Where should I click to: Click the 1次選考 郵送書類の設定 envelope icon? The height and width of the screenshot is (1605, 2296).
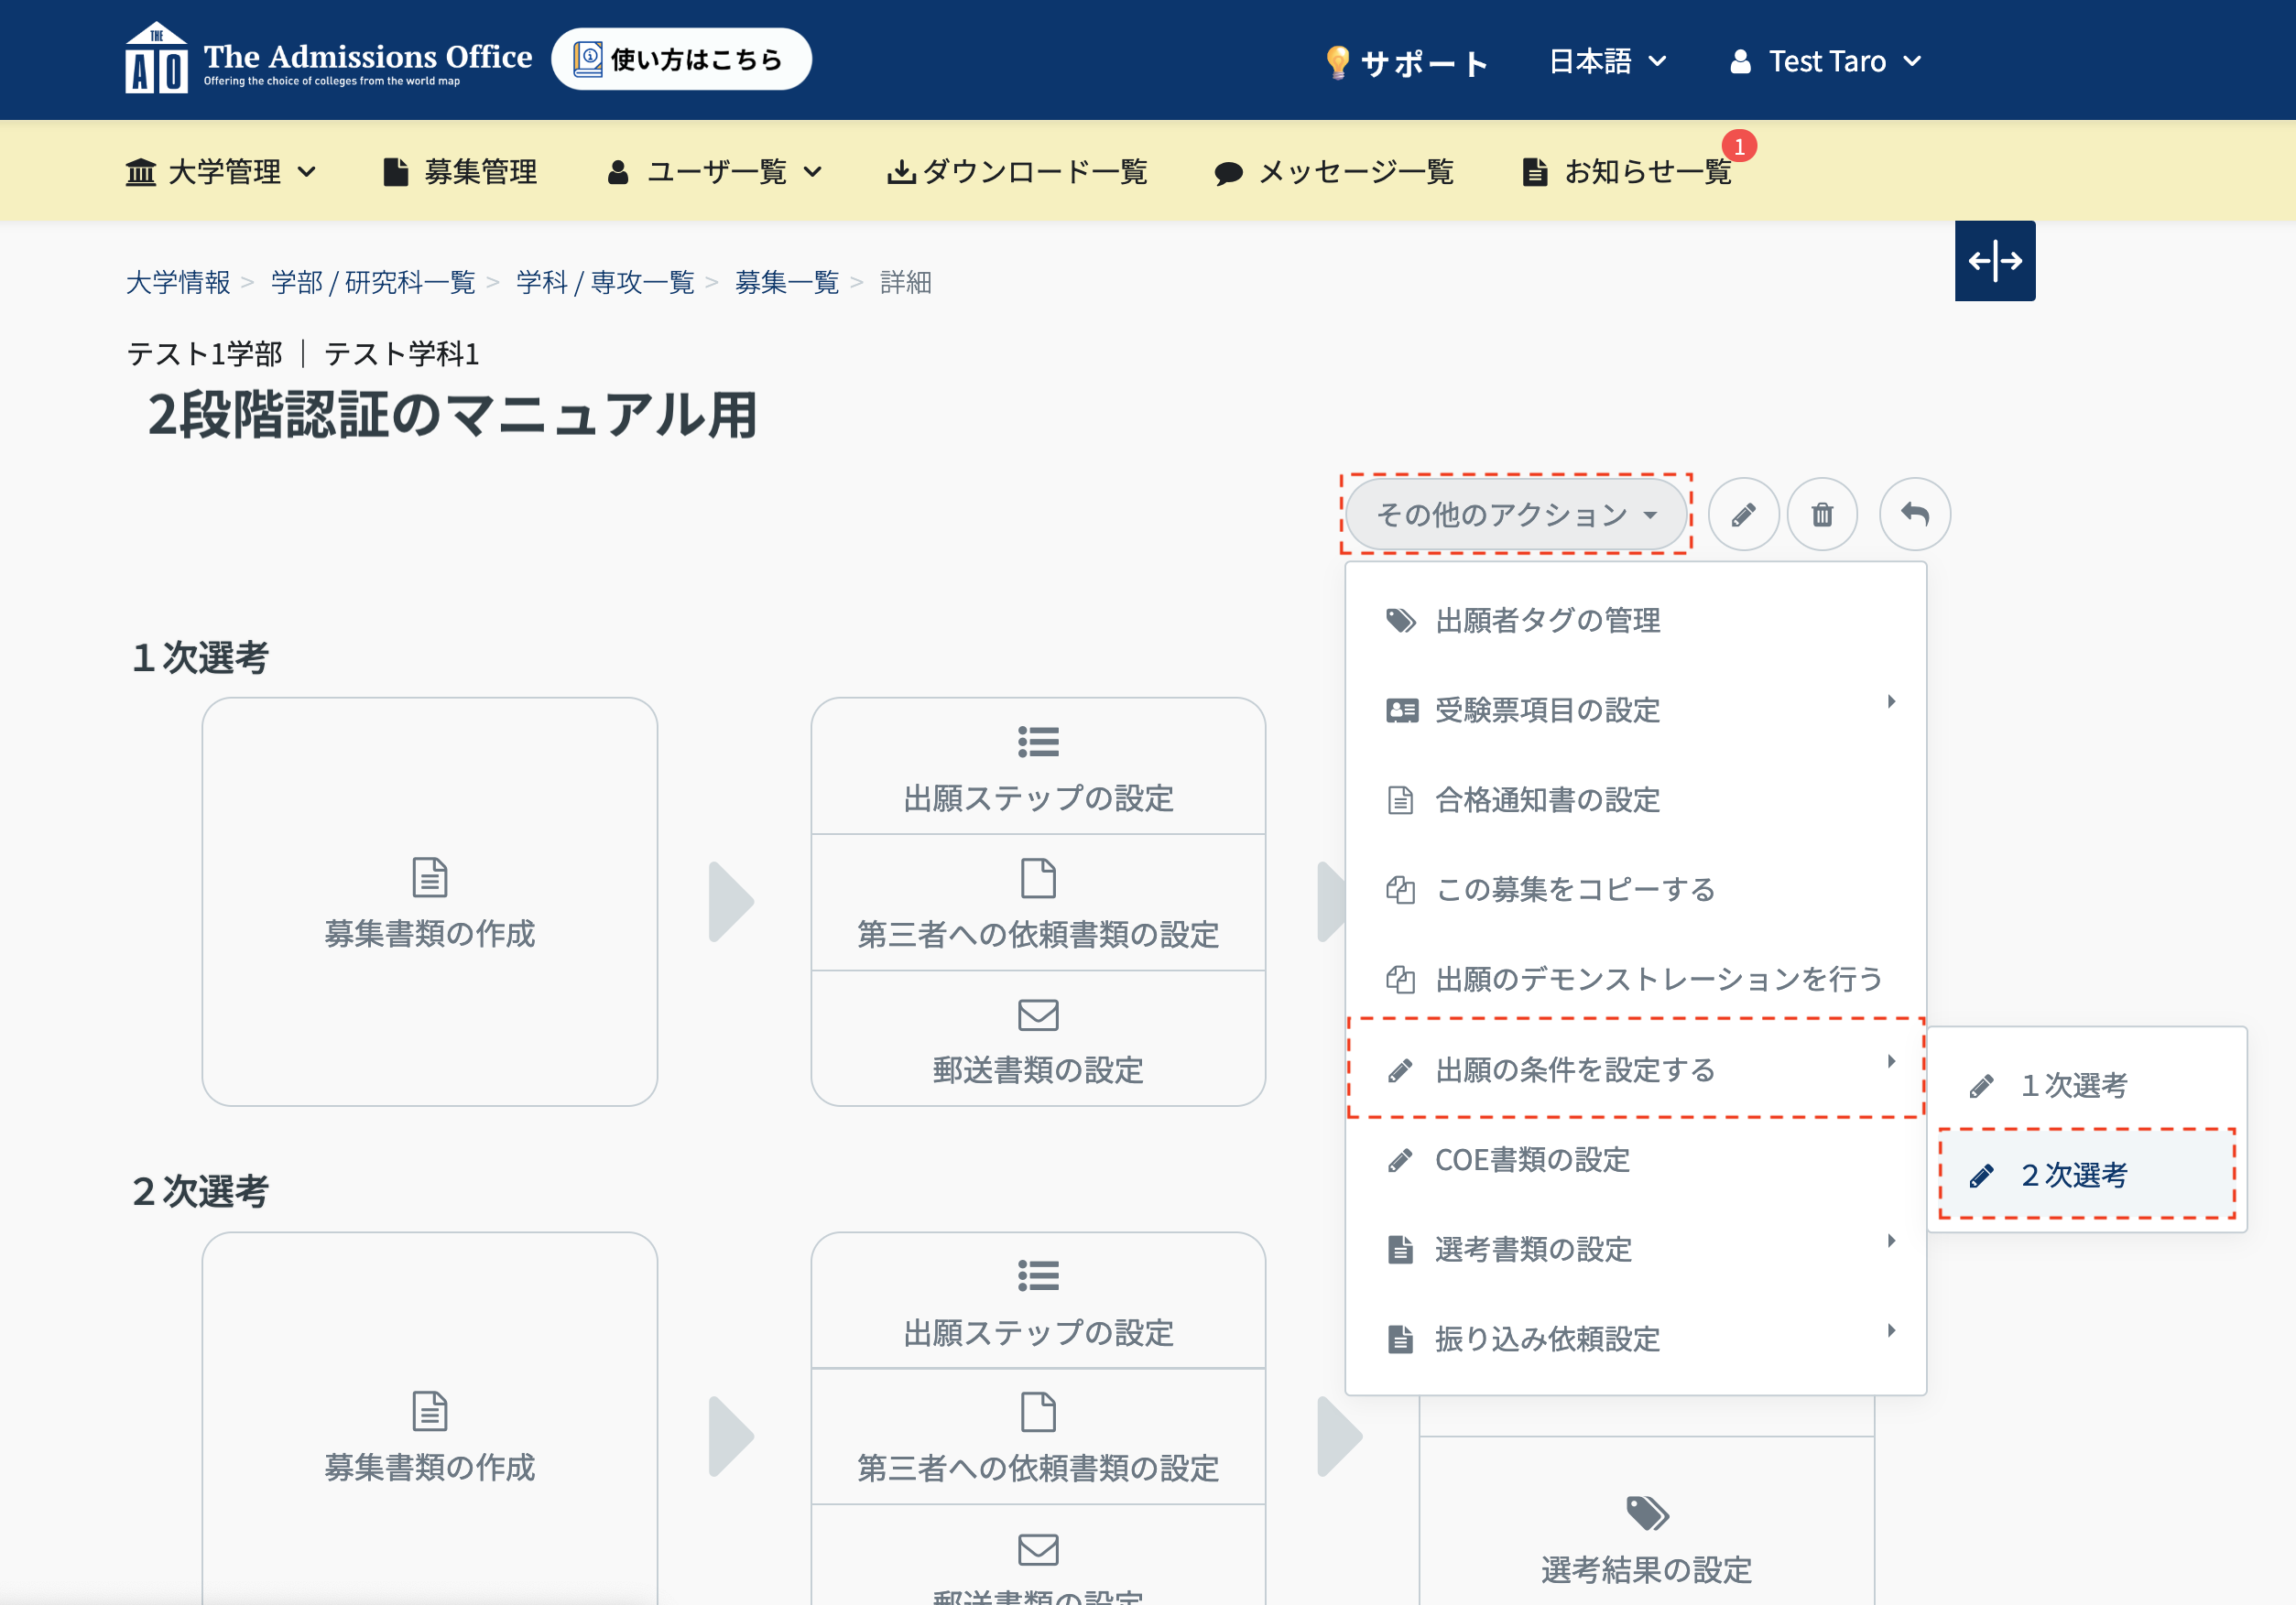1038,1015
